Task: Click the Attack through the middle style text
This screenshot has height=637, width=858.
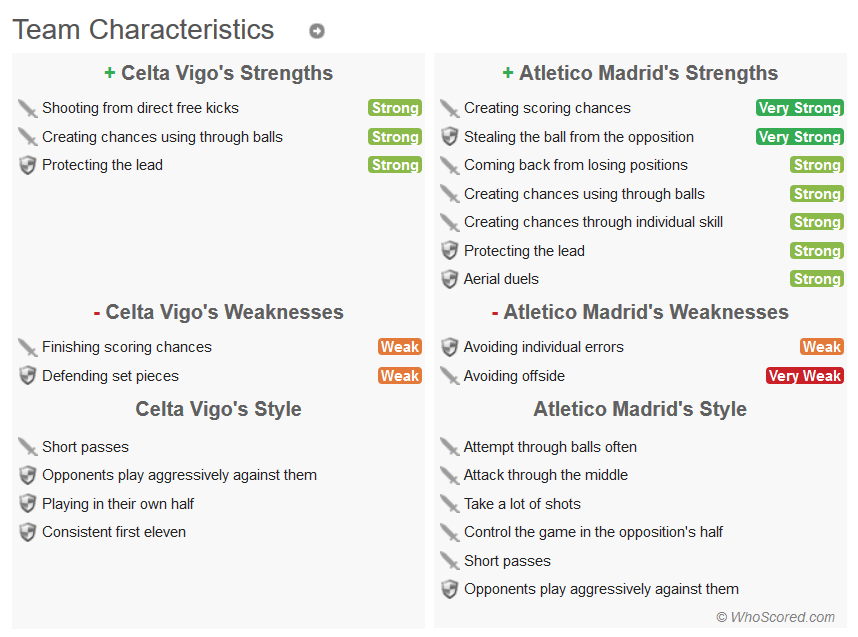Action: point(546,475)
